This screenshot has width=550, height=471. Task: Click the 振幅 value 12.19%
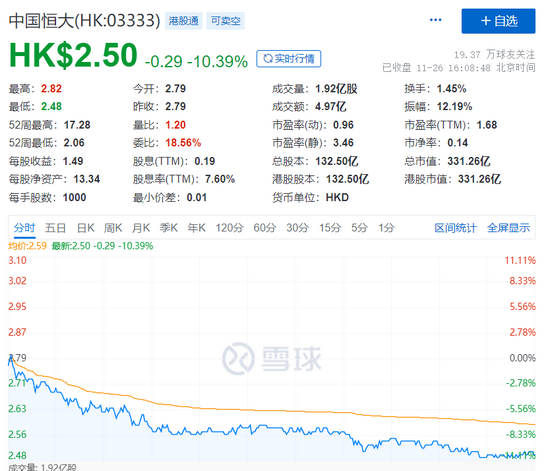454,107
